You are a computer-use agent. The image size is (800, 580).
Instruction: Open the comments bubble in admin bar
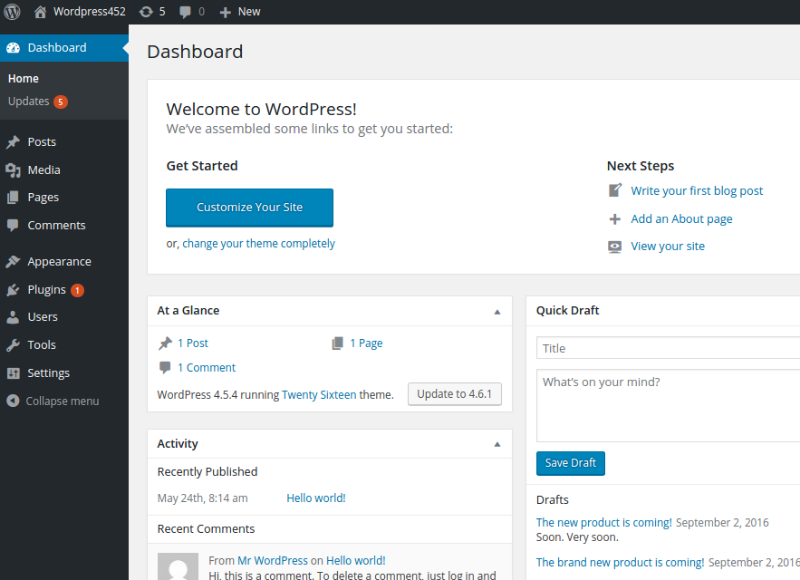coord(185,12)
